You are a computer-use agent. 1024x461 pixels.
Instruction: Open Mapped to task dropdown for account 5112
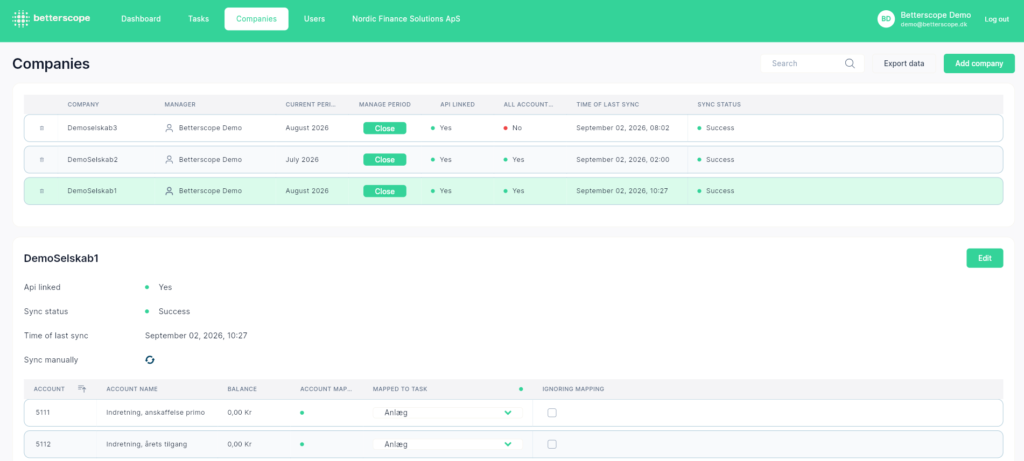pos(448,444)
